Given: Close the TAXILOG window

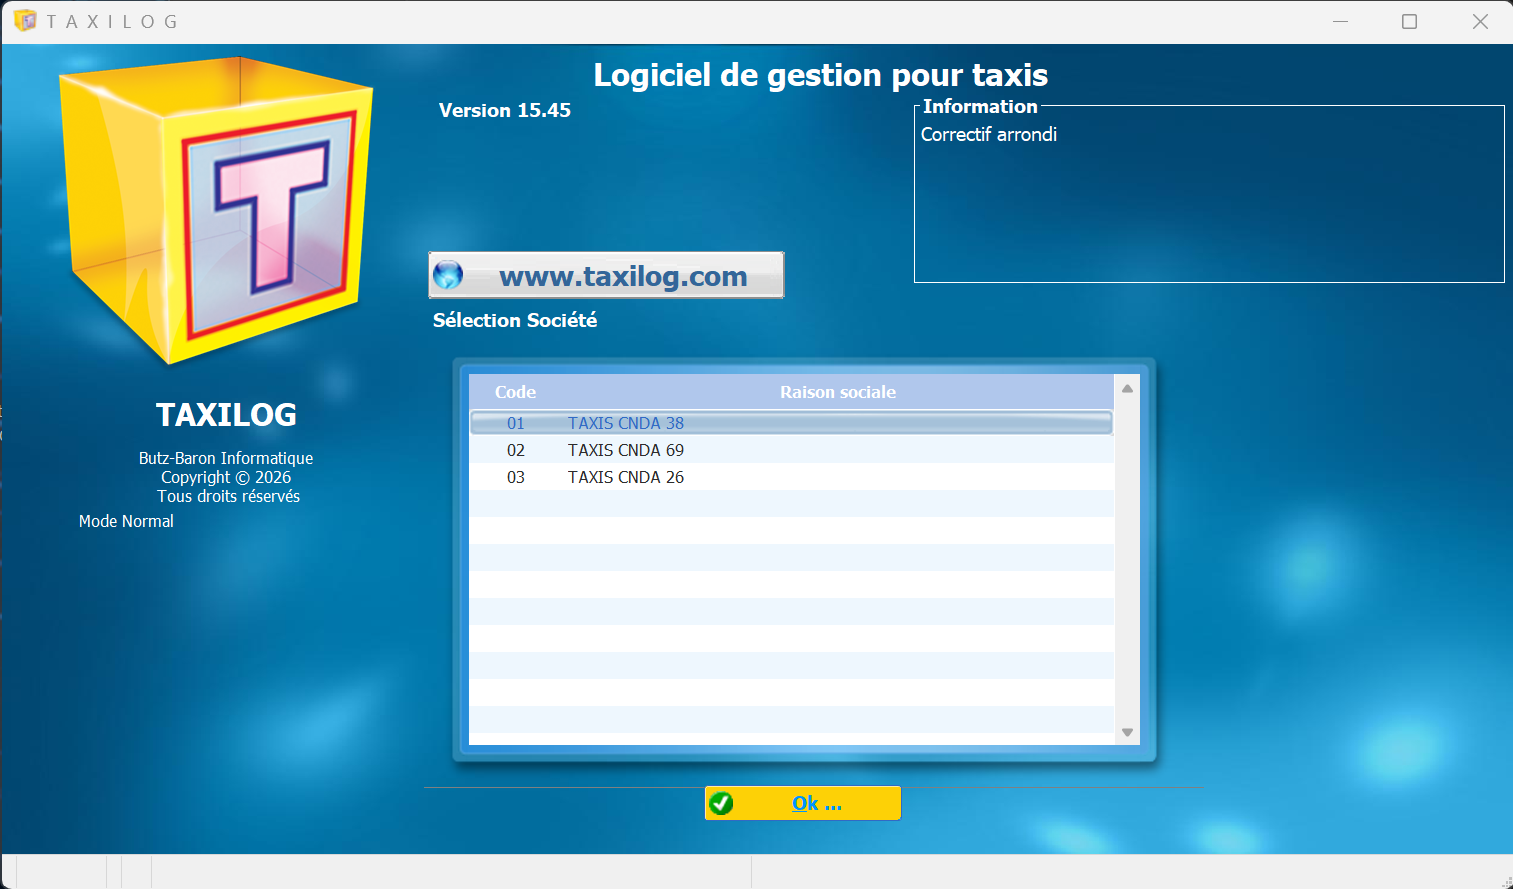Looking at the screenshot, I should [1481, 21].
